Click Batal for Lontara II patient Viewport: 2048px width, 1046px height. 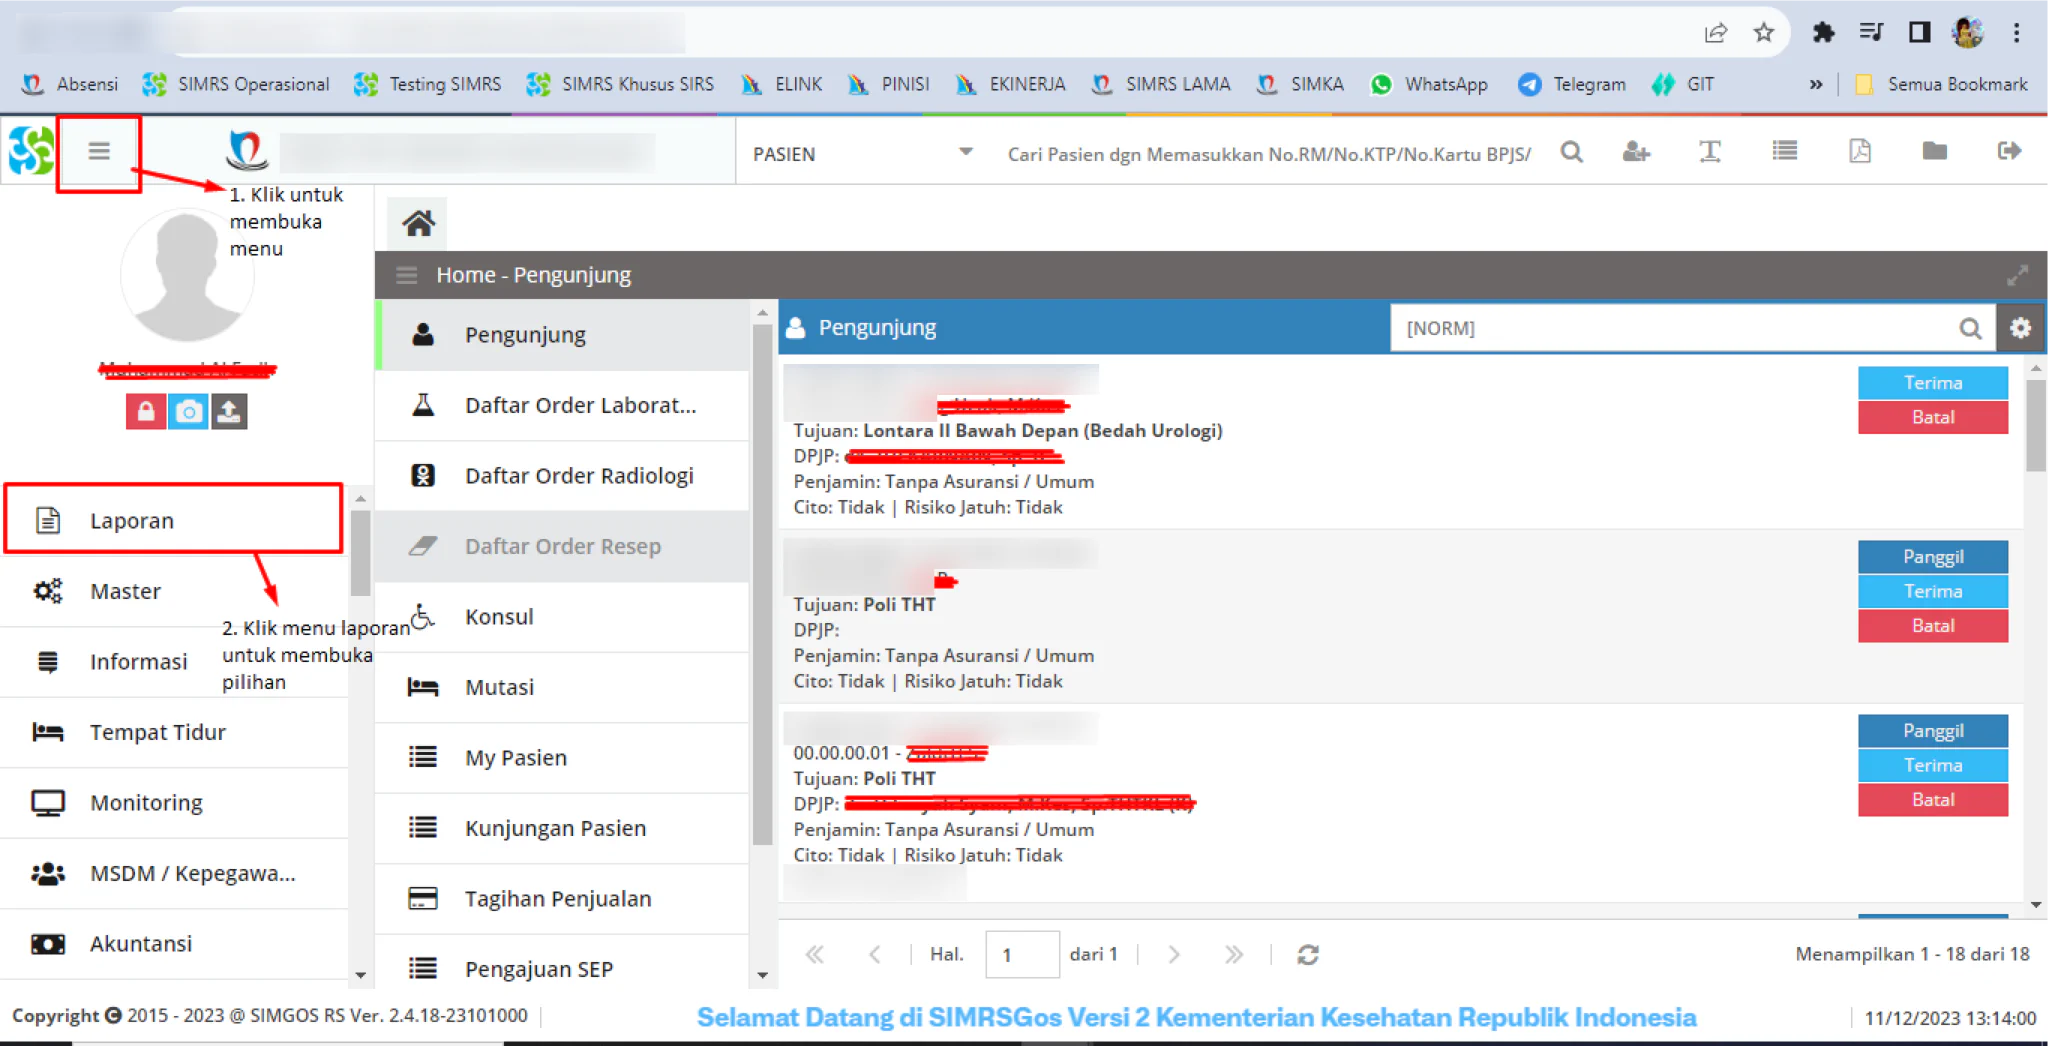pyautogui.click(x=1932, y=417)
